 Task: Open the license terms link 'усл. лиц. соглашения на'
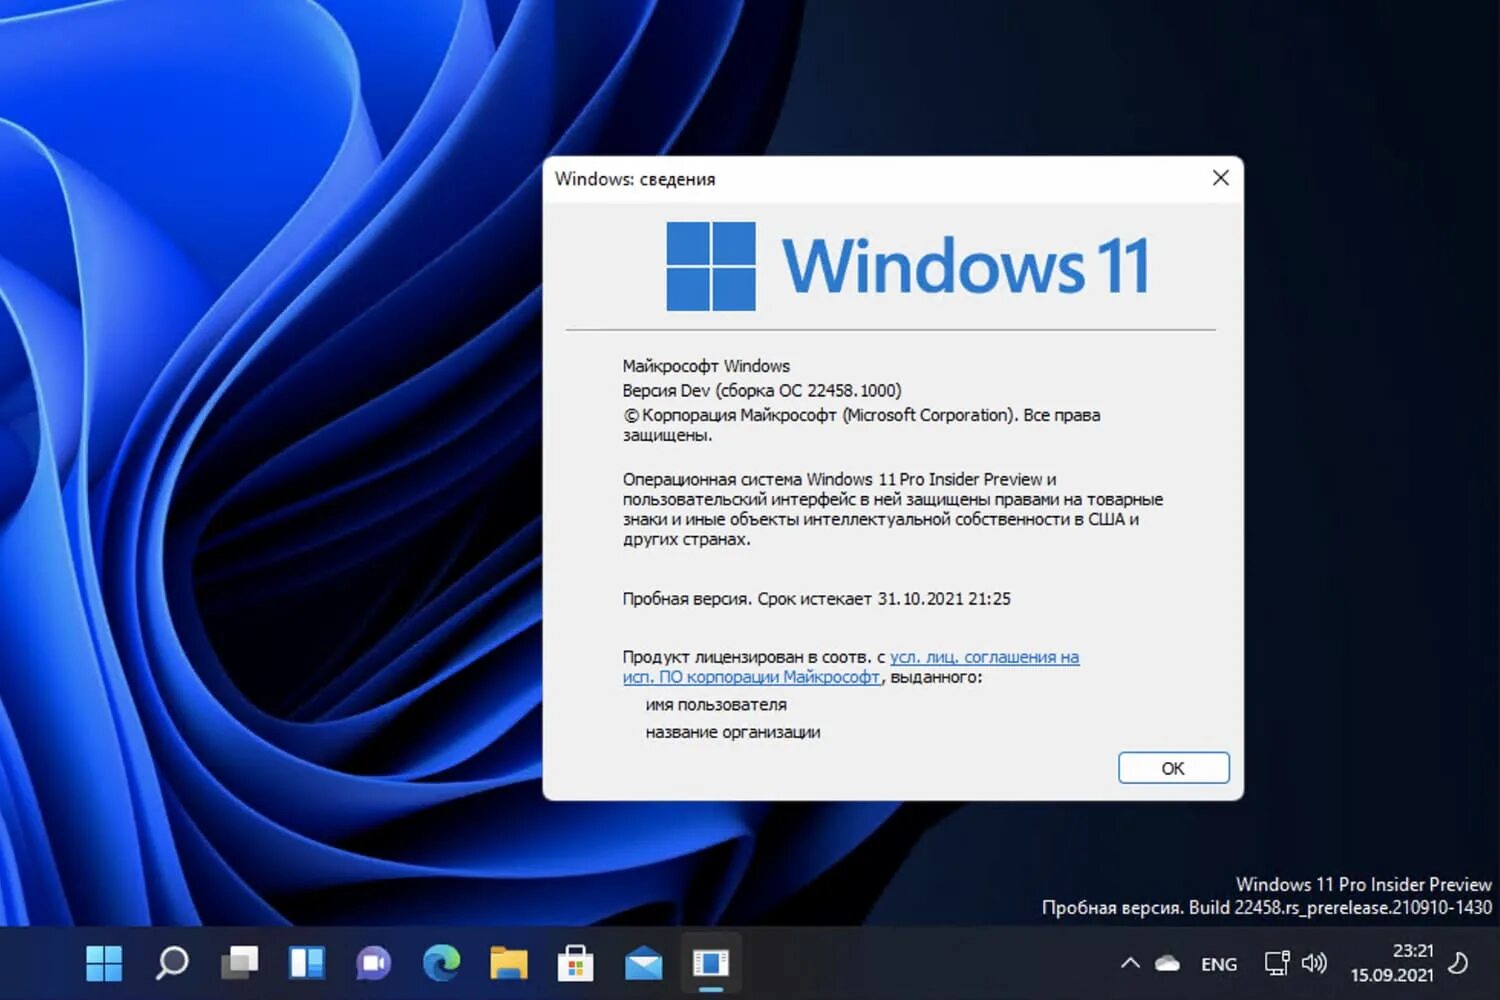(984, 657)
